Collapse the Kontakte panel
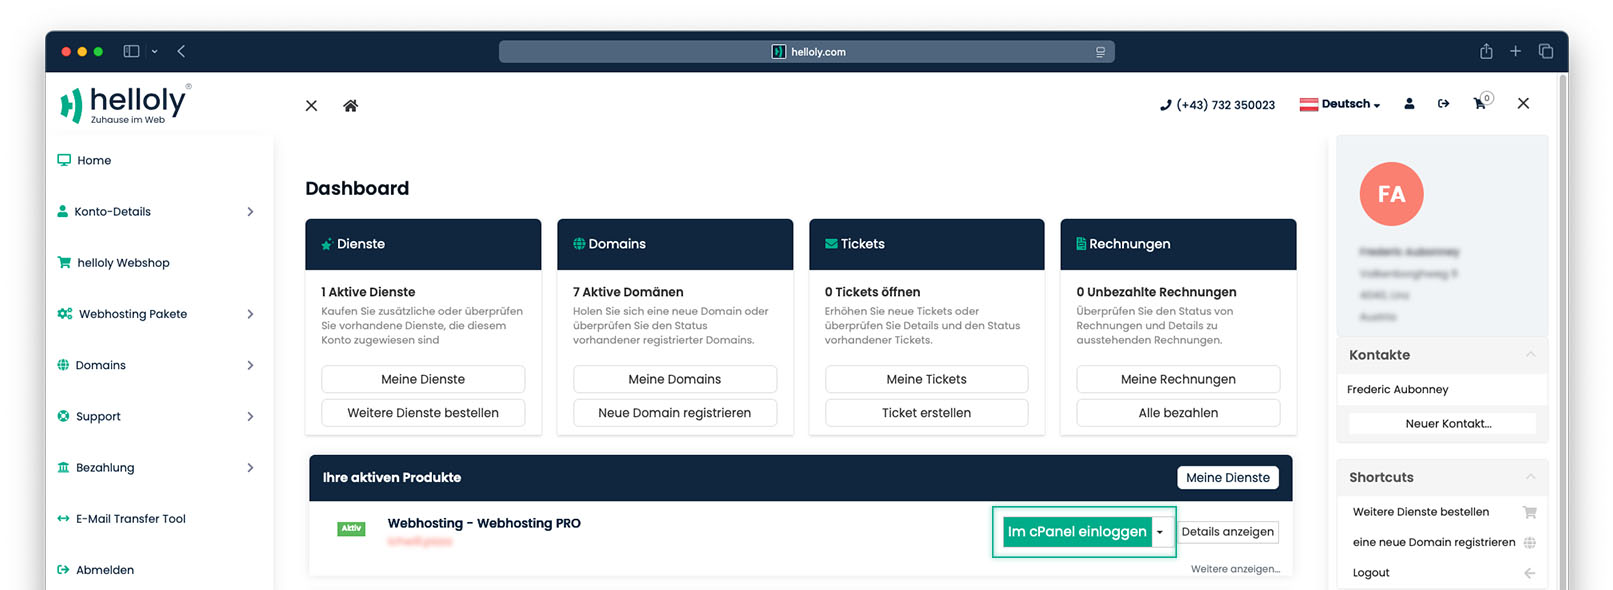 click(1529, 355)
